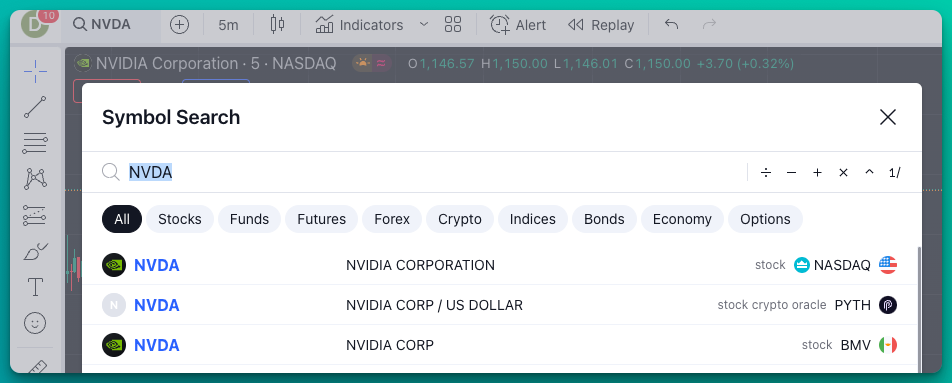This screenshot has width=952, height=383.
Task: Select the All filter tab
Action: 122,219
